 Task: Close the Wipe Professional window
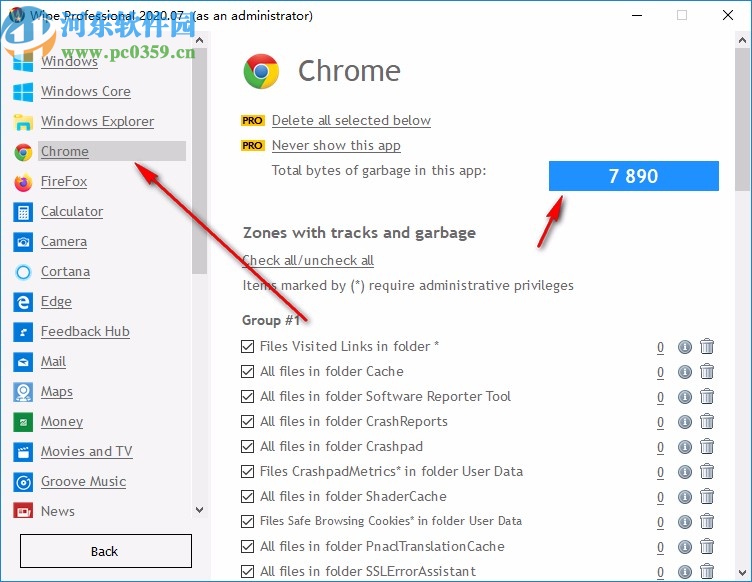[728, 15]
